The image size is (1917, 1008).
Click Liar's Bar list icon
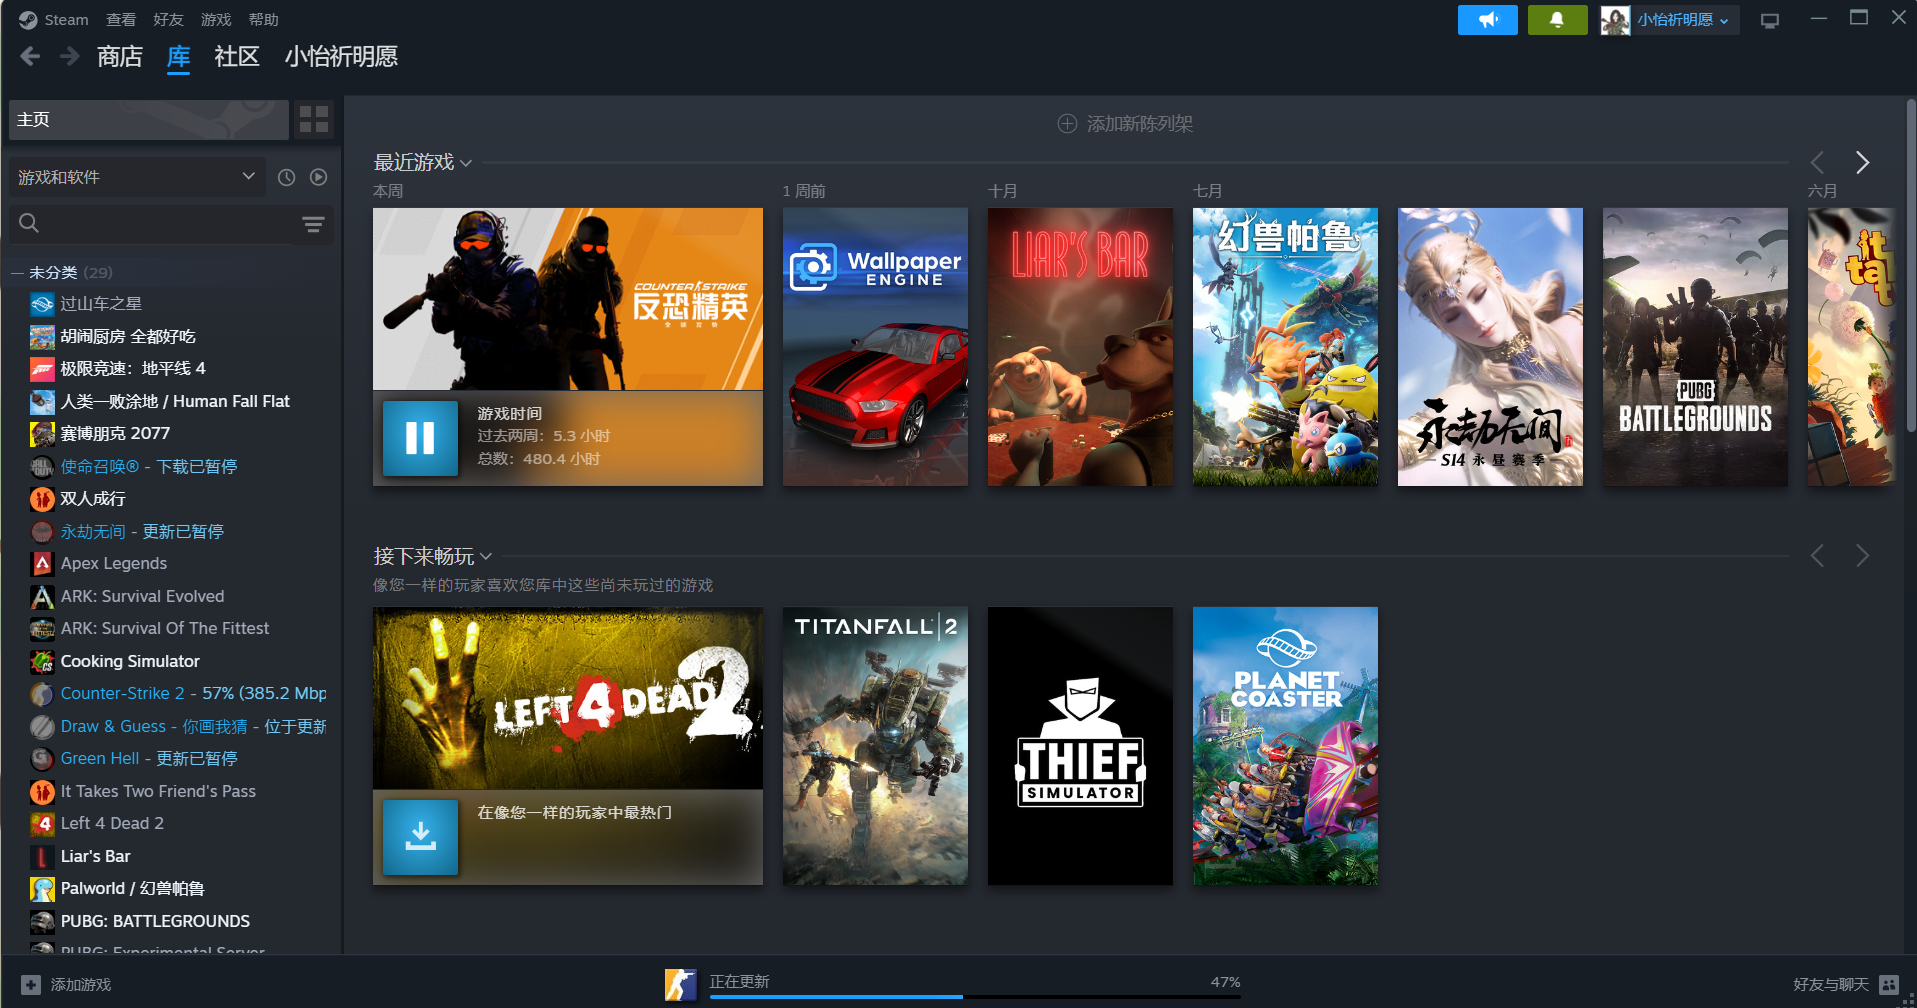42,856
